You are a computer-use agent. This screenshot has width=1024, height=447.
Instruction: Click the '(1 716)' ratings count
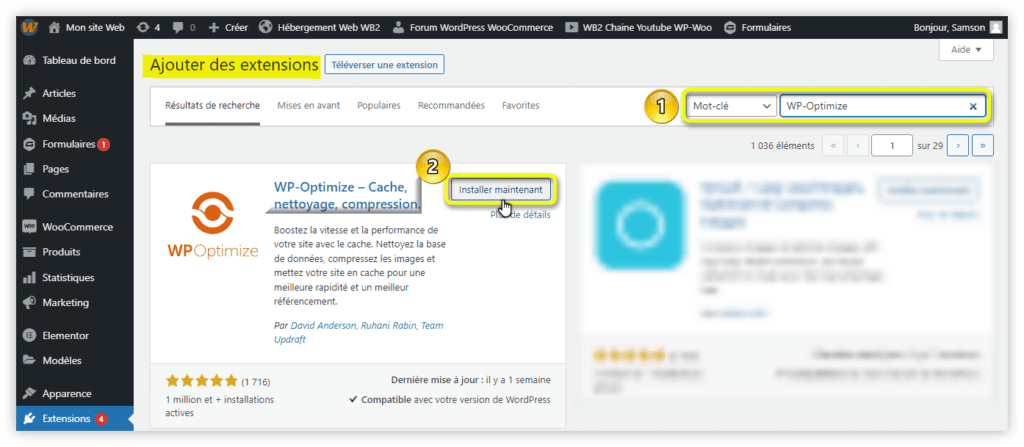click(x=255, y=382)
